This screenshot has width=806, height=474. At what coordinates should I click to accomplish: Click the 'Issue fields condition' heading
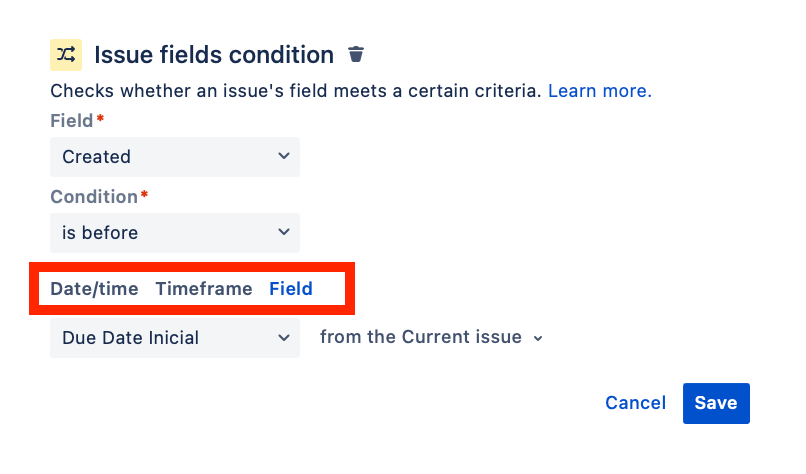coord(214,54)
